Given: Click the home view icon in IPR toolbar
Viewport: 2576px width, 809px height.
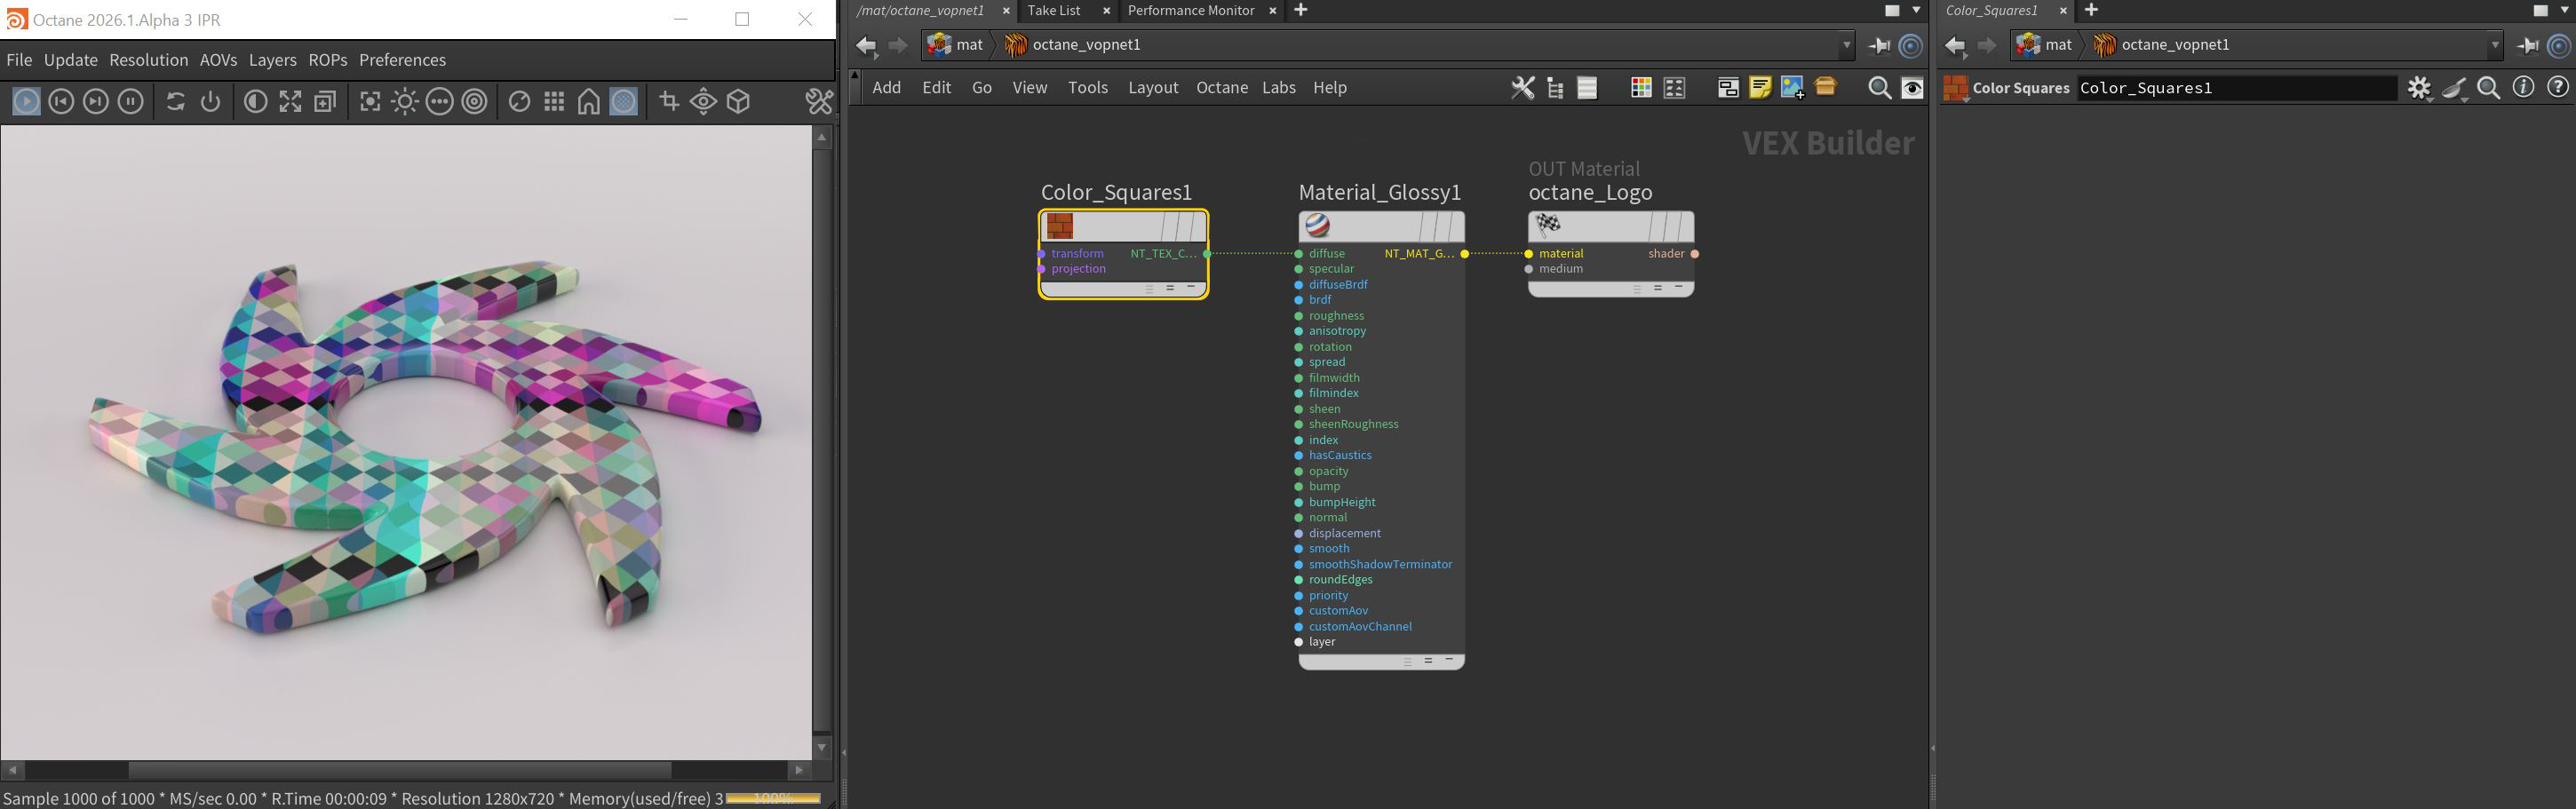Looking at the screenshot, I should 589,102.
